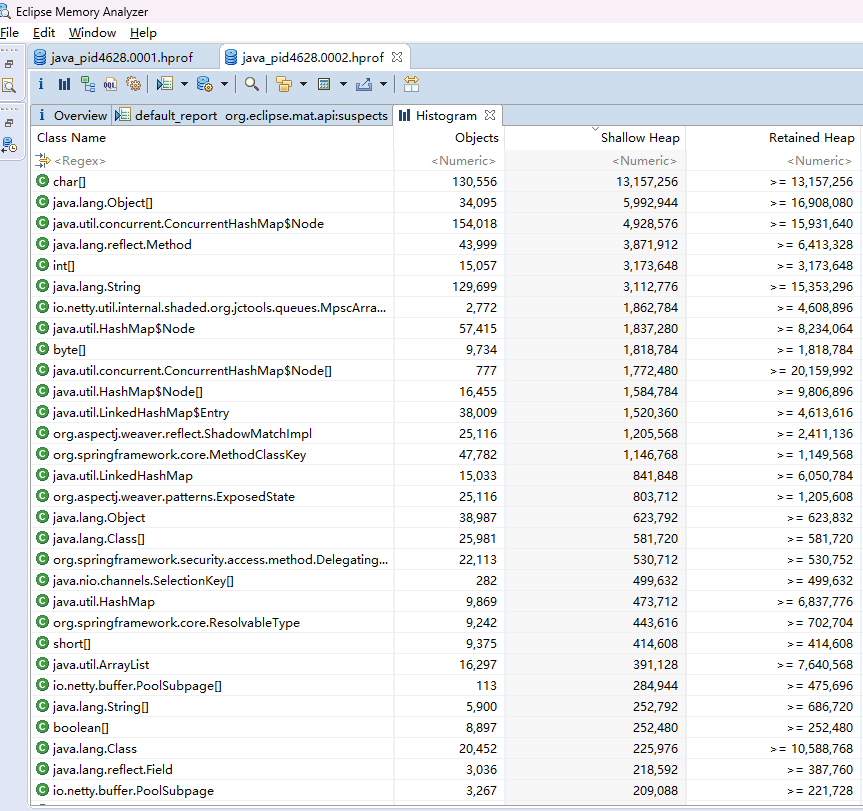Open the thread overview gear icon
Screen dimensions: 863x811
pyautogui.click(x=133, y=84)
